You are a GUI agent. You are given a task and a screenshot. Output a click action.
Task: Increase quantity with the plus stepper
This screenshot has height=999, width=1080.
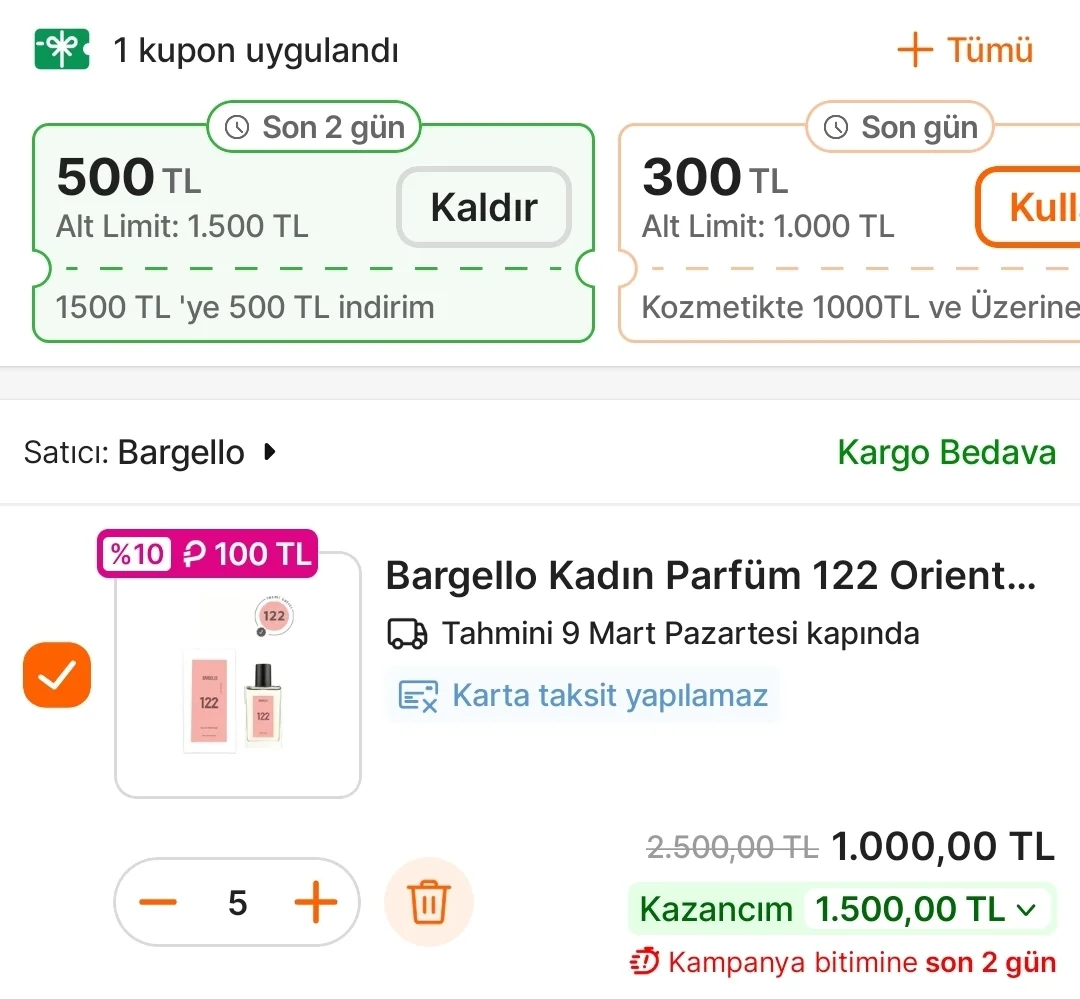point(317,901)
